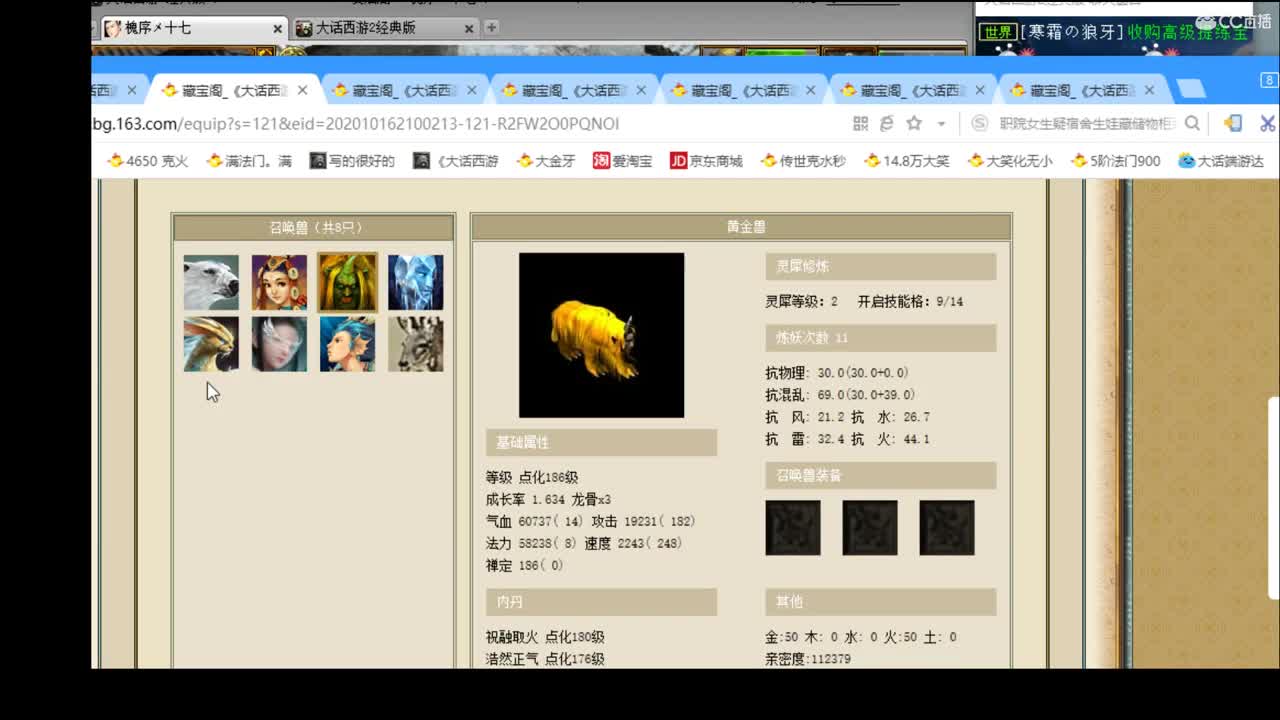Open bookmark 大金牙
1280x720 pixels.
coord(546,161)
